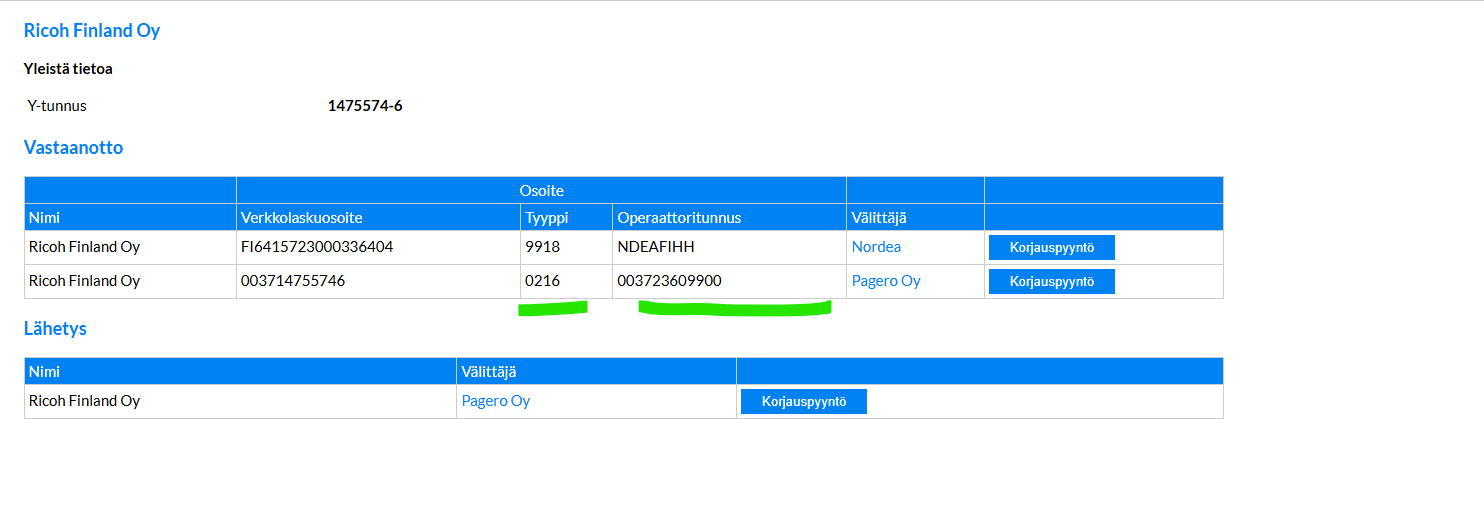Viewport: 1484px width, 515px height.
Task: Click Korjauspyyntö button in the Nordea row
Action: point(1051,247)
